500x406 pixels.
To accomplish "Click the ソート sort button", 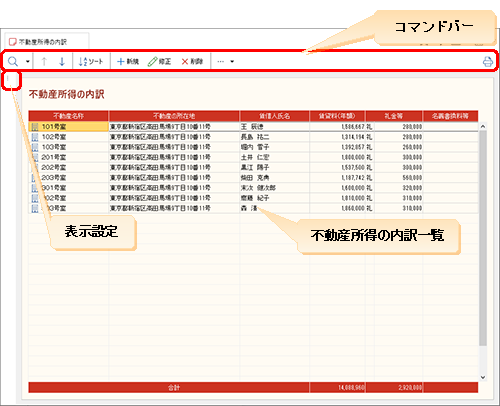I will pyautogui.click(x=91, y=61).
